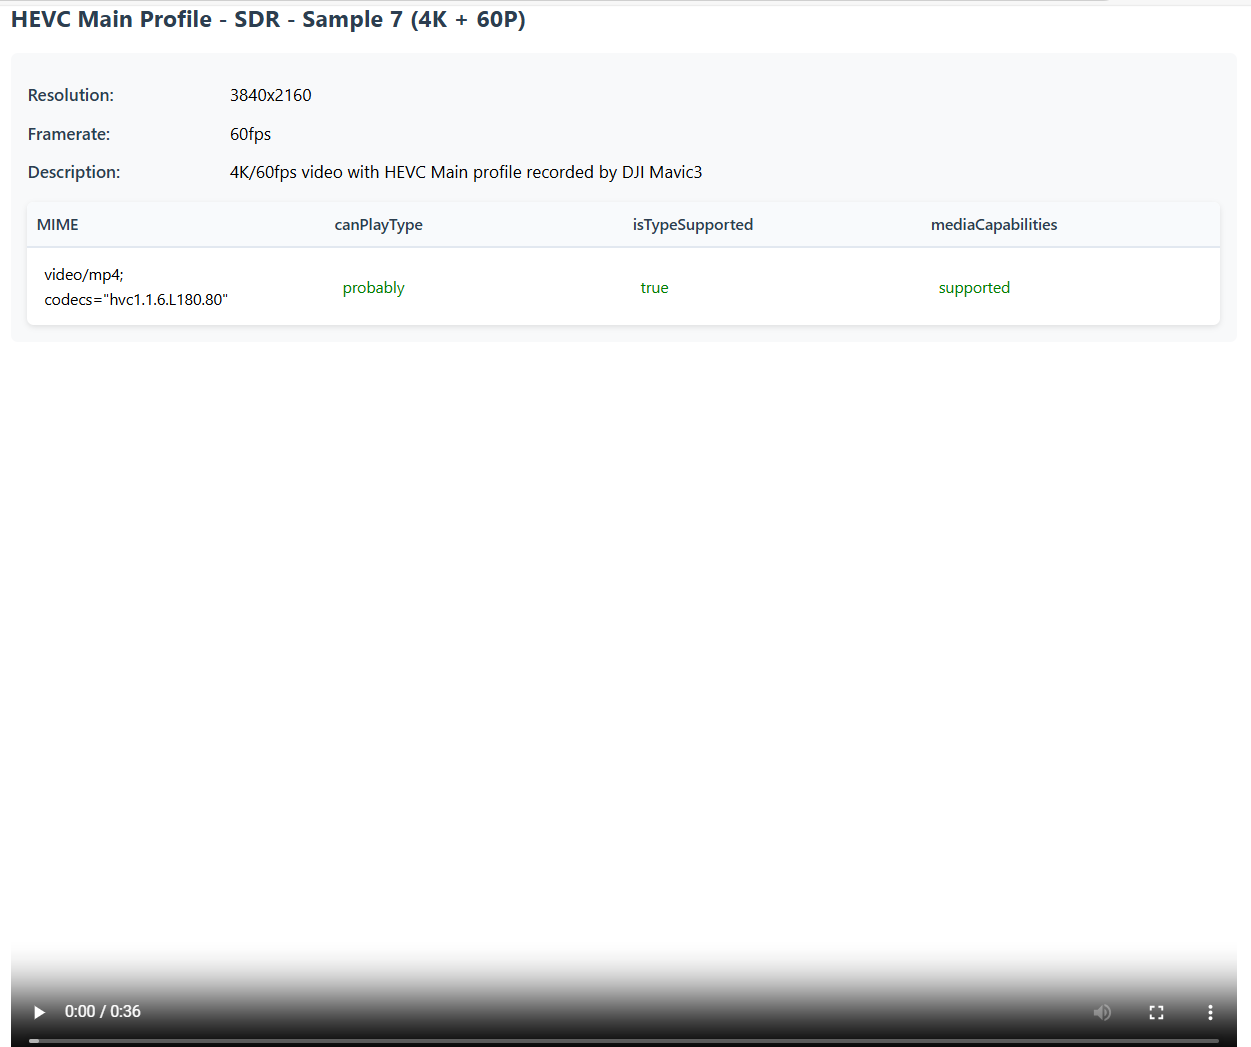Click the green "true" result
The image size is (1251, 1047).
(x=654, y=288)
